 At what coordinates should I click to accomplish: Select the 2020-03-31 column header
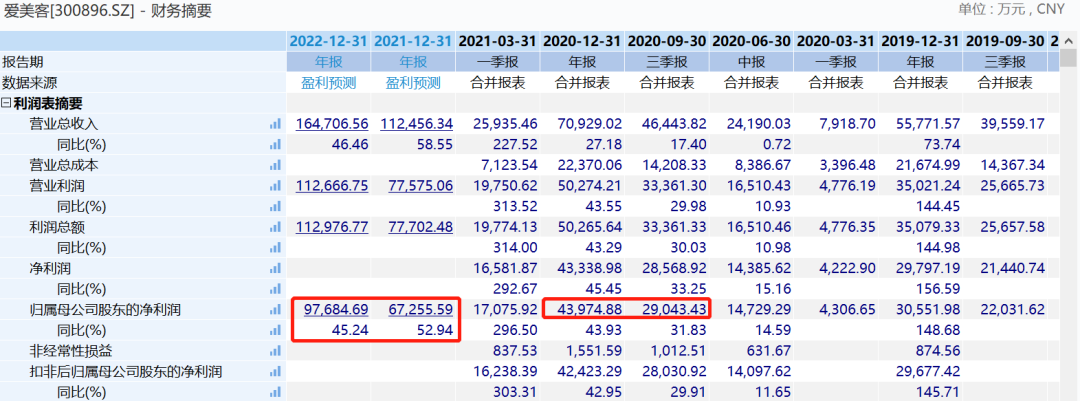[836, 41]
